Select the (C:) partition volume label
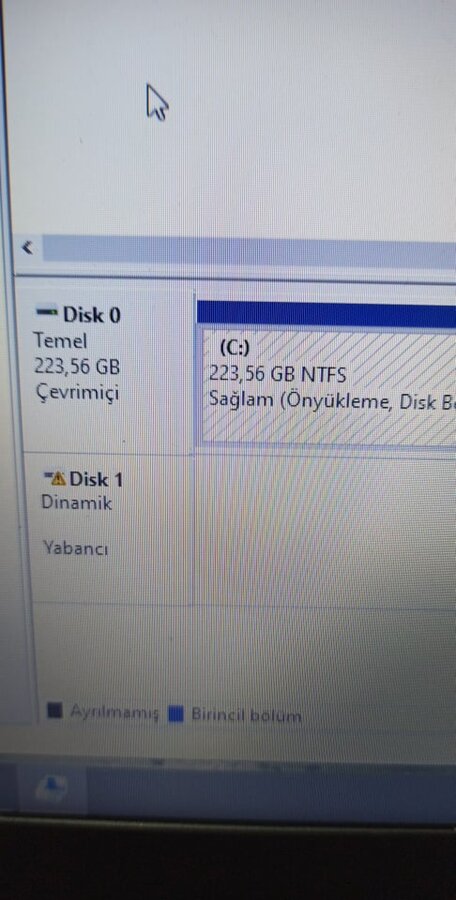456x900 pixels. point(235,348)
